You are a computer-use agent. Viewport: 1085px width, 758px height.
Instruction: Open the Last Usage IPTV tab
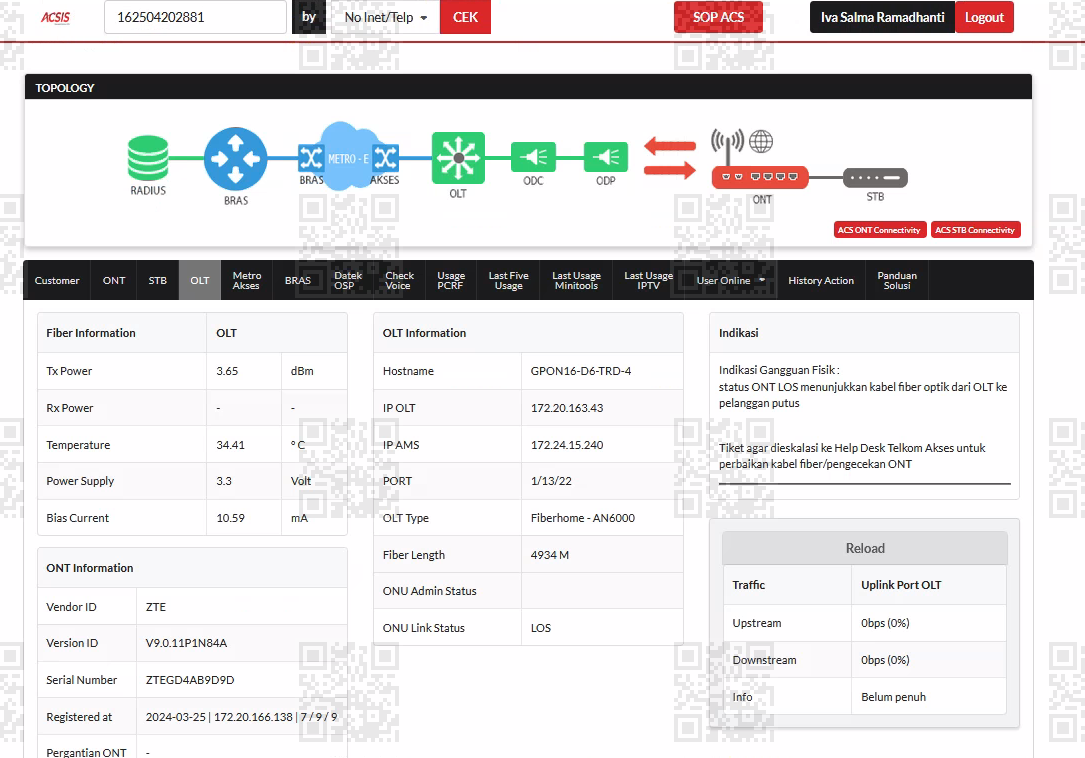tap(648, 280)
